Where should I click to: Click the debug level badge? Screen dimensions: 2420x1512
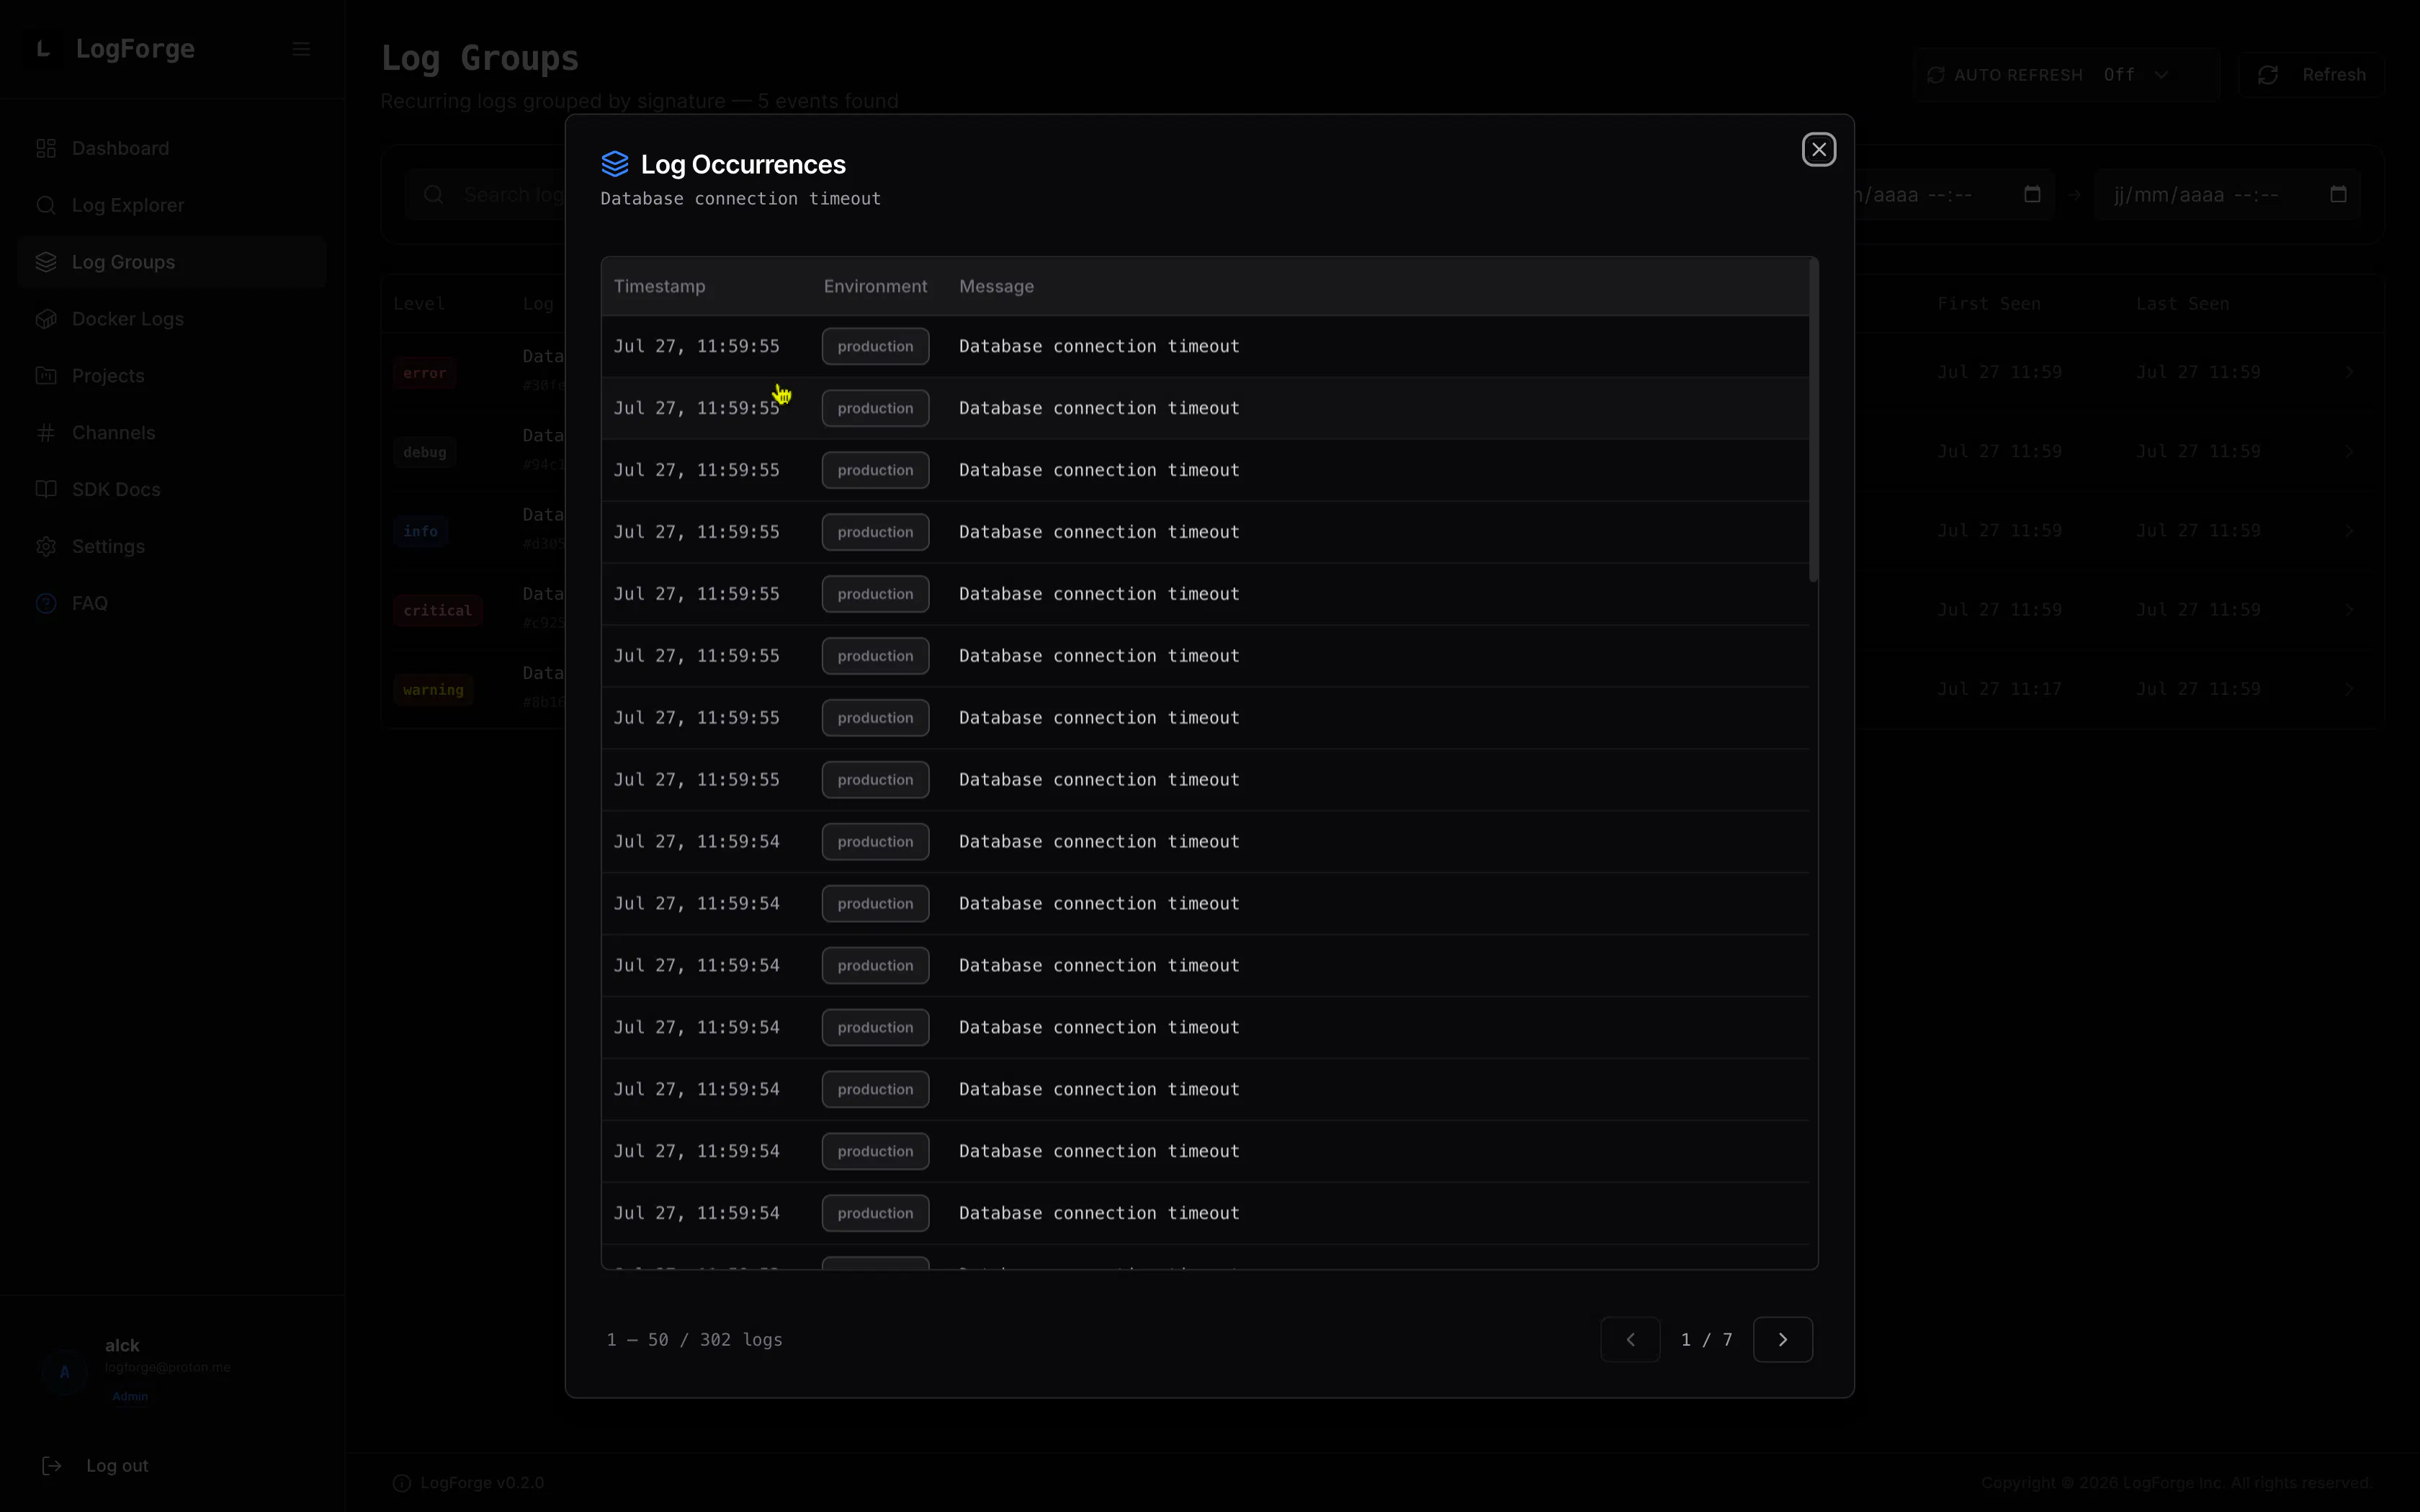[x=425, y=452]
